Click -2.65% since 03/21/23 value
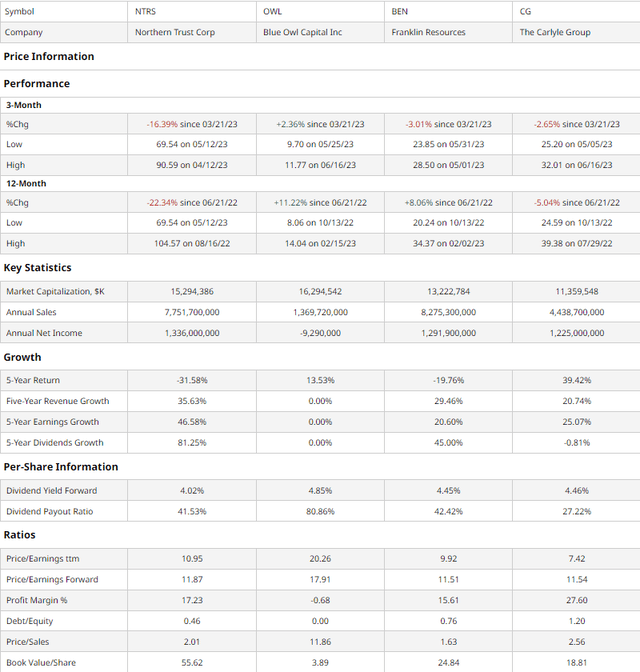Screen dimensions: 640x672 click(577, 124)
